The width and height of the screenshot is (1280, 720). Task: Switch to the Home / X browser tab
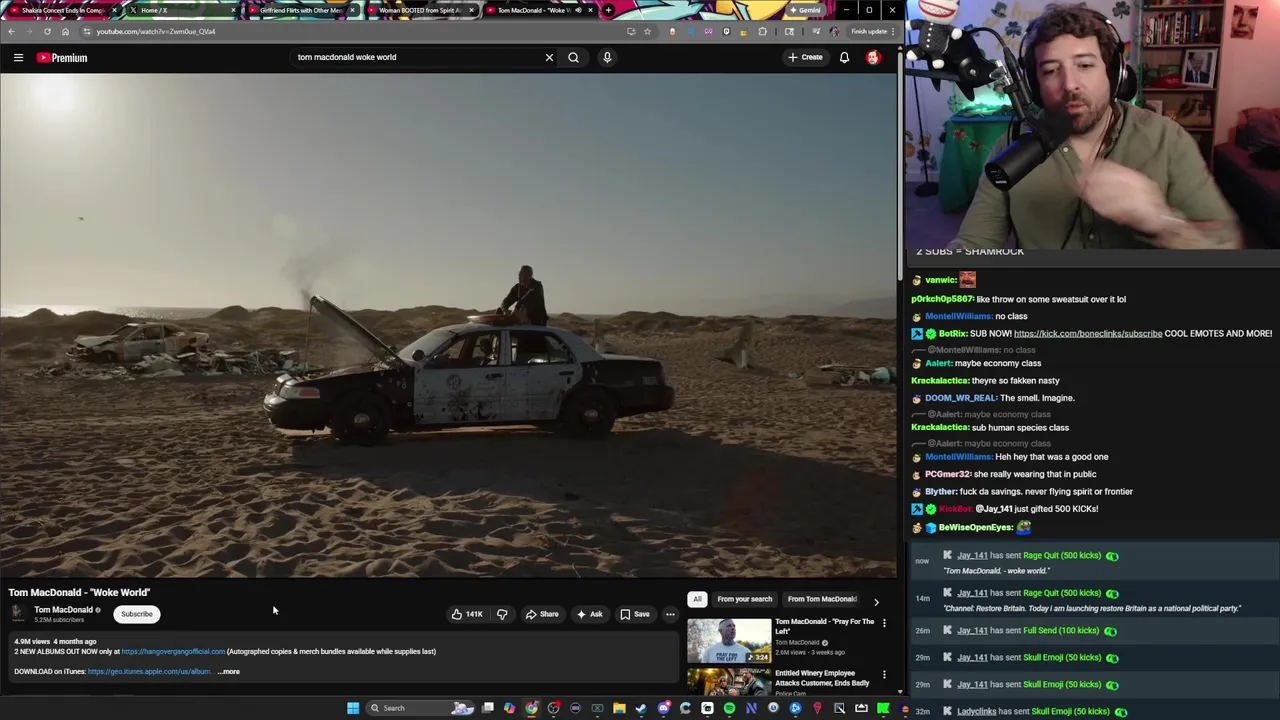pos(182,10)
